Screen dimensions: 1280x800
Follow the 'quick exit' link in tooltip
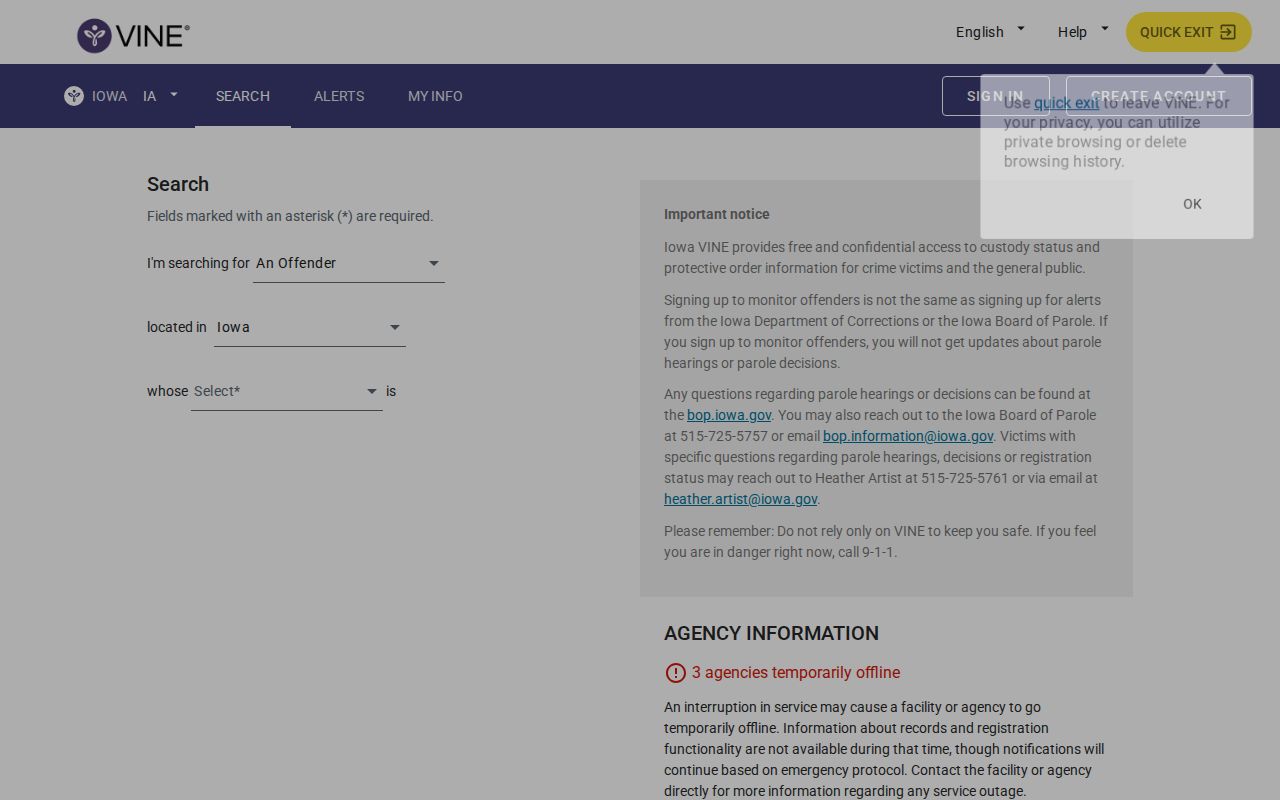click(1066, 103)
